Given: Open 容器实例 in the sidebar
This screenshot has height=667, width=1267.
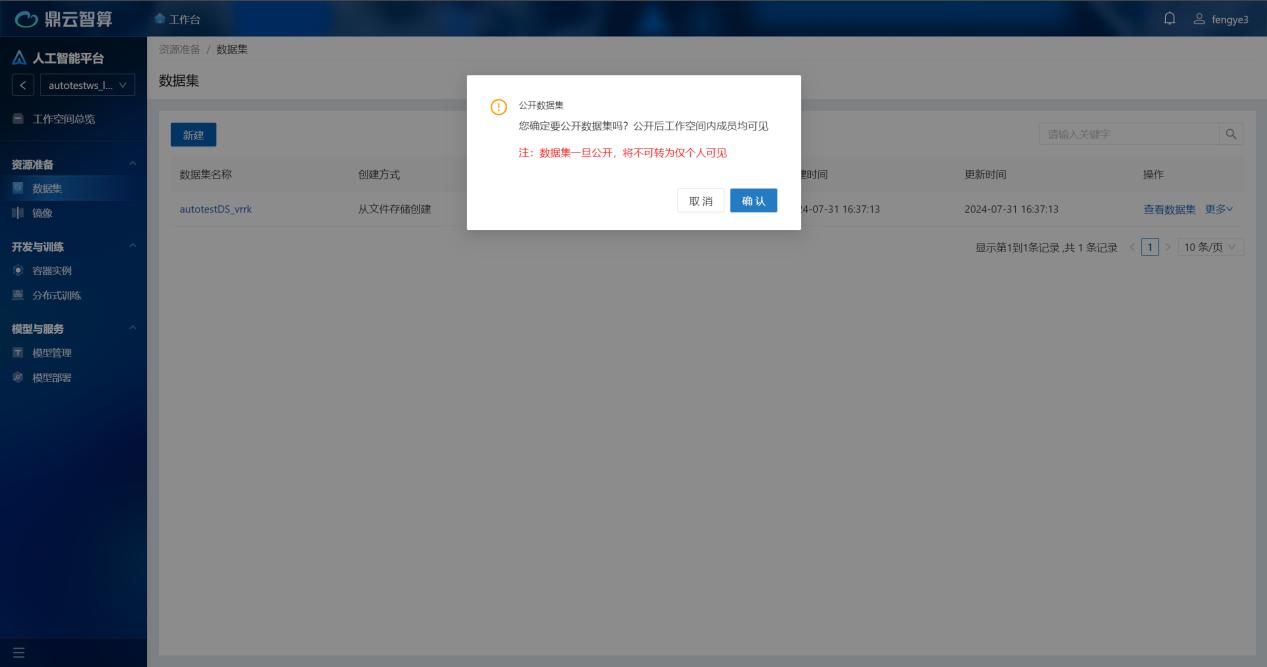Looking at the screenshot, I should 52,271.
